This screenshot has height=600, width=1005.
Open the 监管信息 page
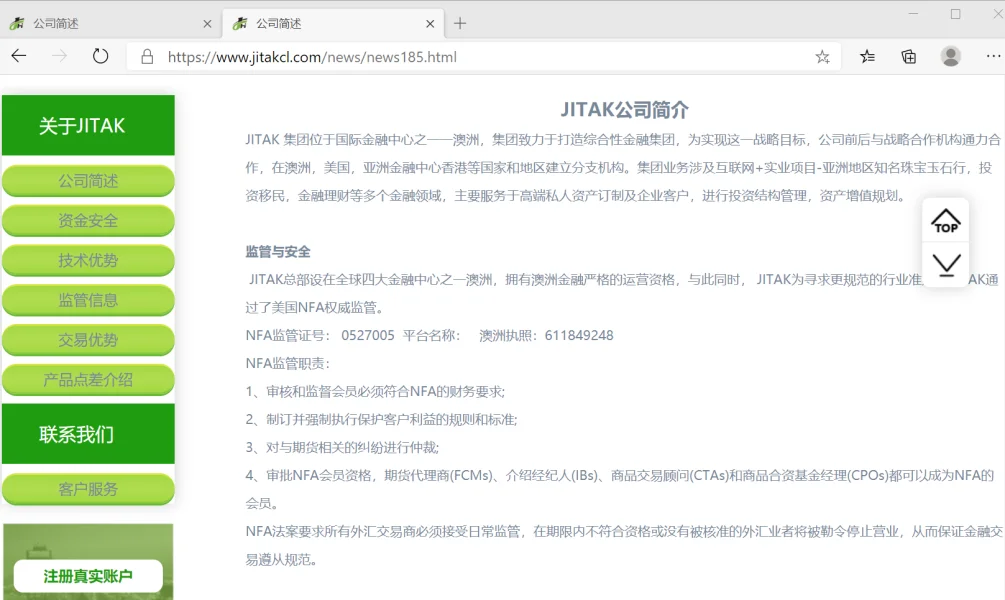[x=88, y=300]
